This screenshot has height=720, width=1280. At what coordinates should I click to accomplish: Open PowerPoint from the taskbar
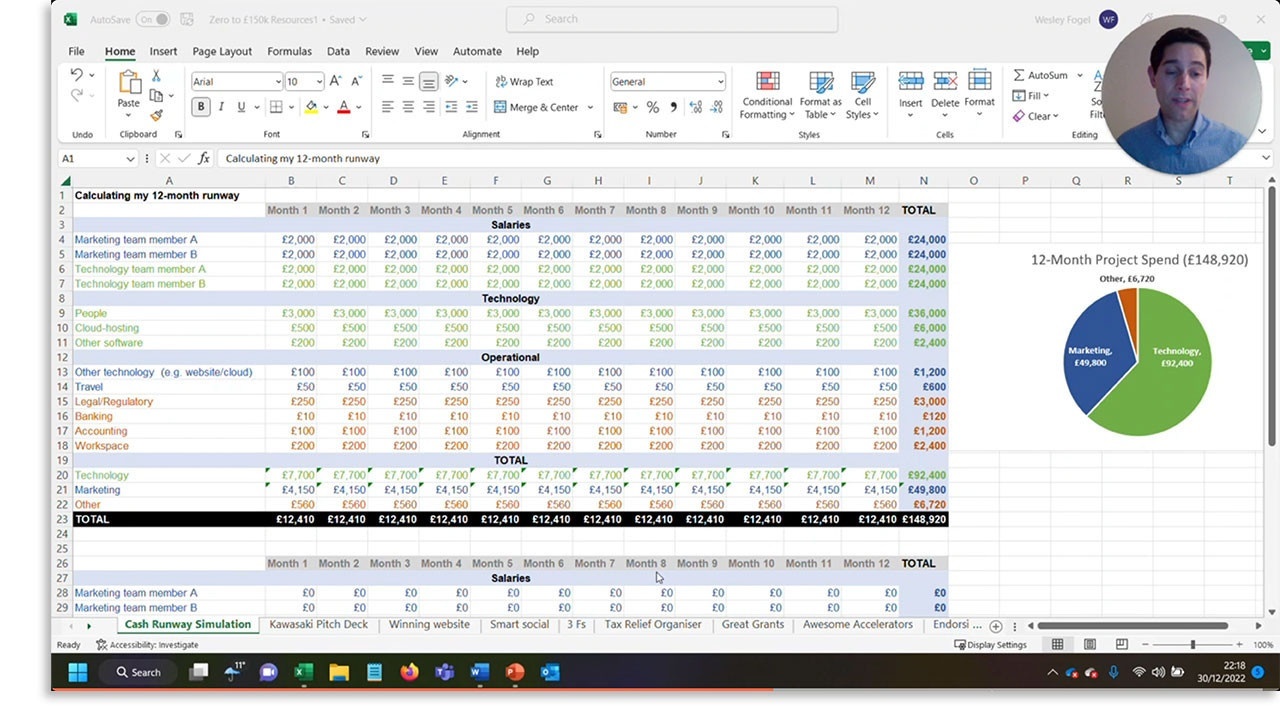coord(515,672)
